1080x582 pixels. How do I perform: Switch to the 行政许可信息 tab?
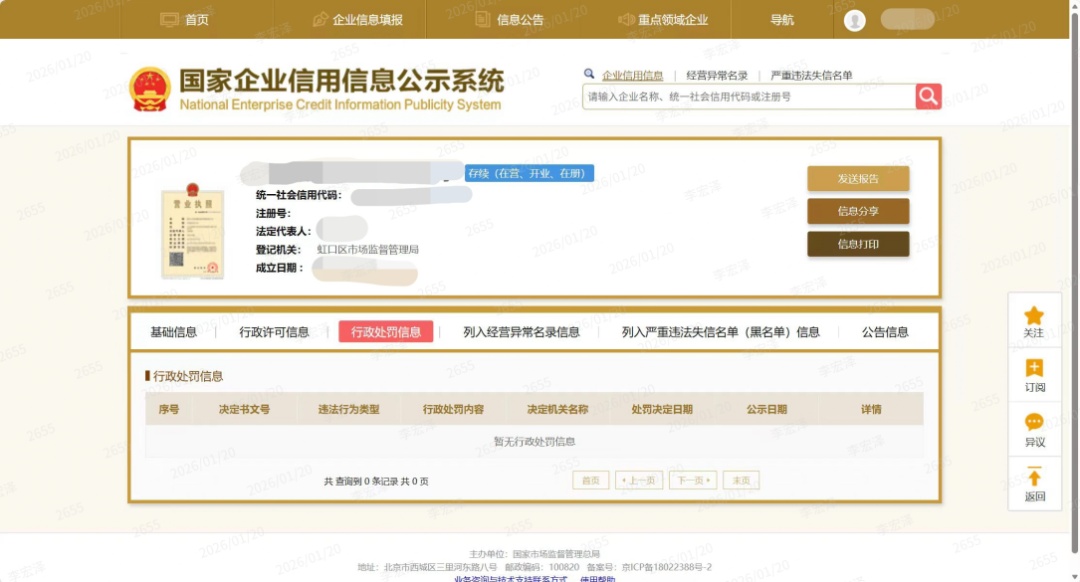(274, 332)
